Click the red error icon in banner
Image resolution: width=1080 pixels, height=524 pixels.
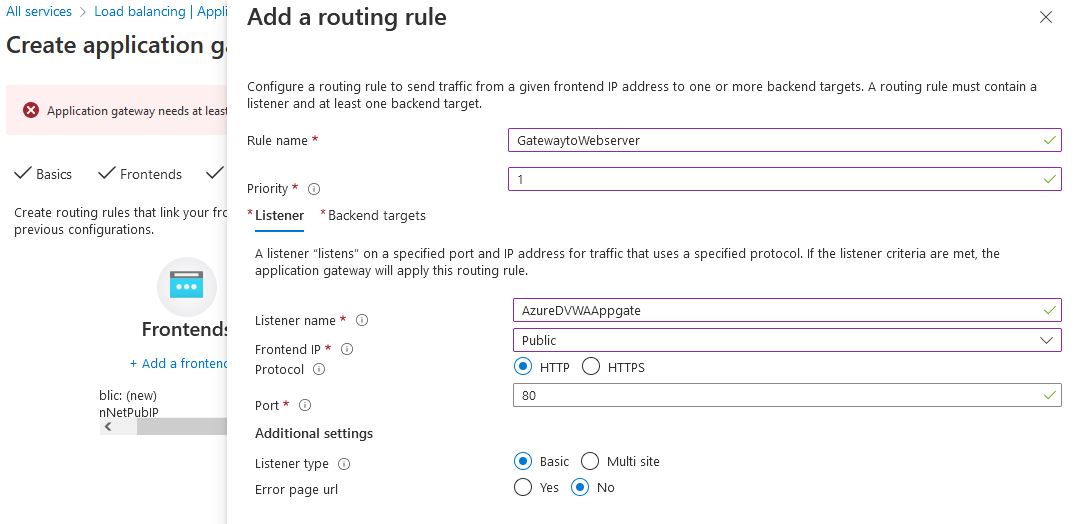pos(31,111)
